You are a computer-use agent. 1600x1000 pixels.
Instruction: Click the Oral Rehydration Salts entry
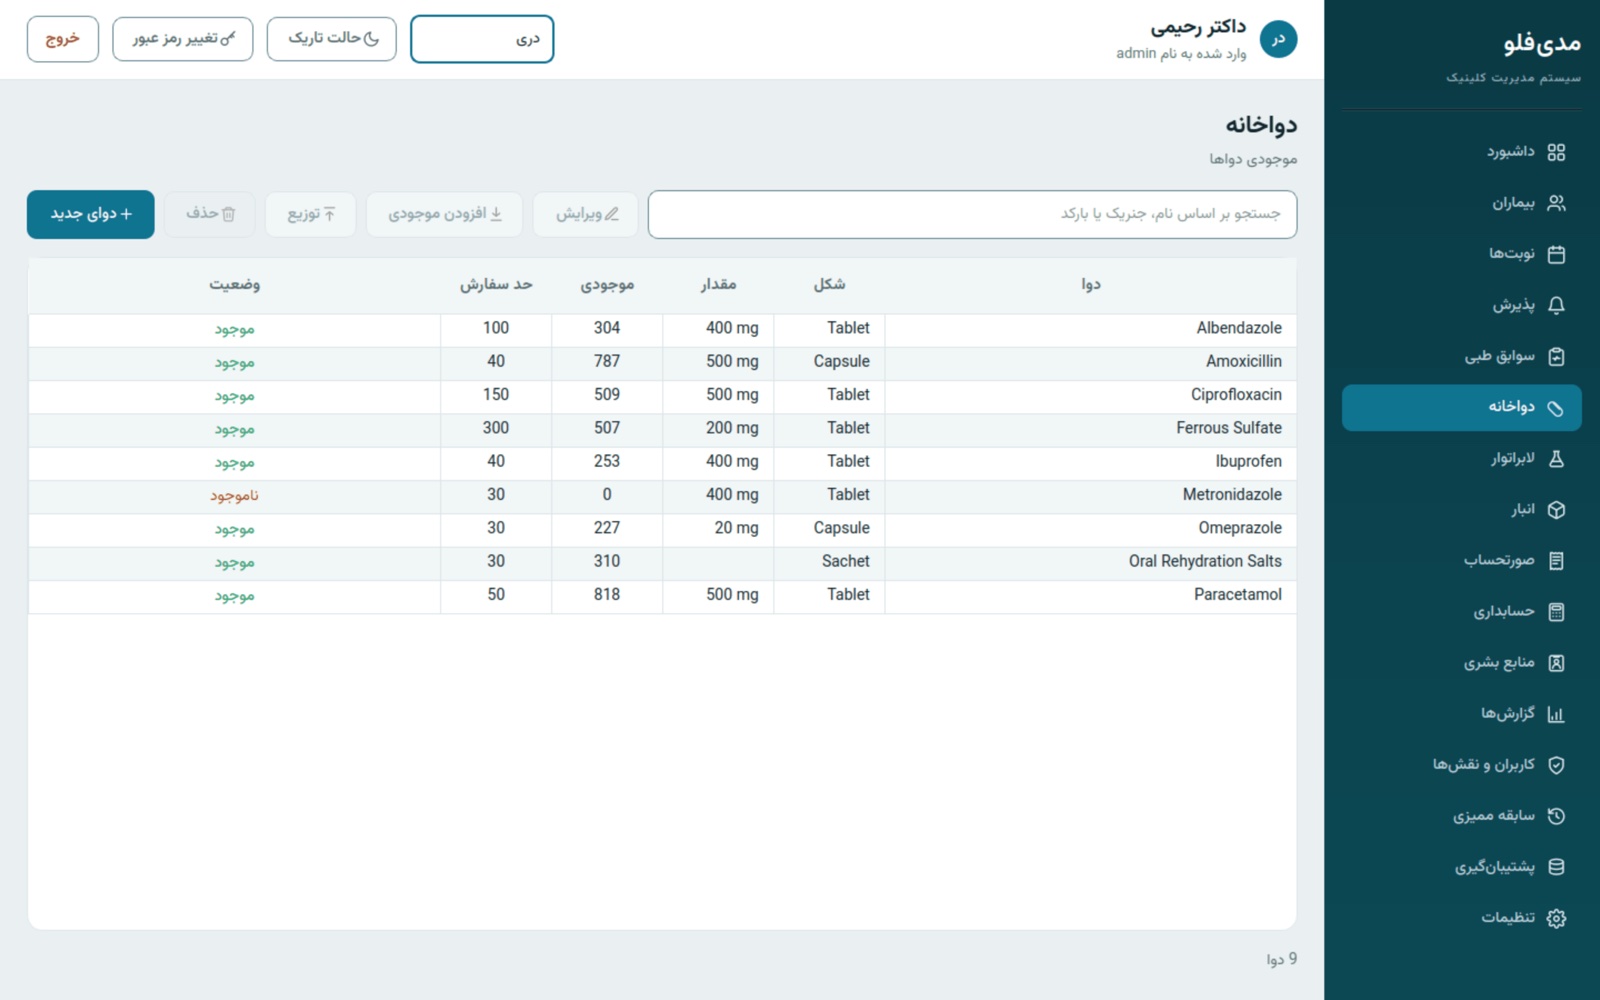1205,561
